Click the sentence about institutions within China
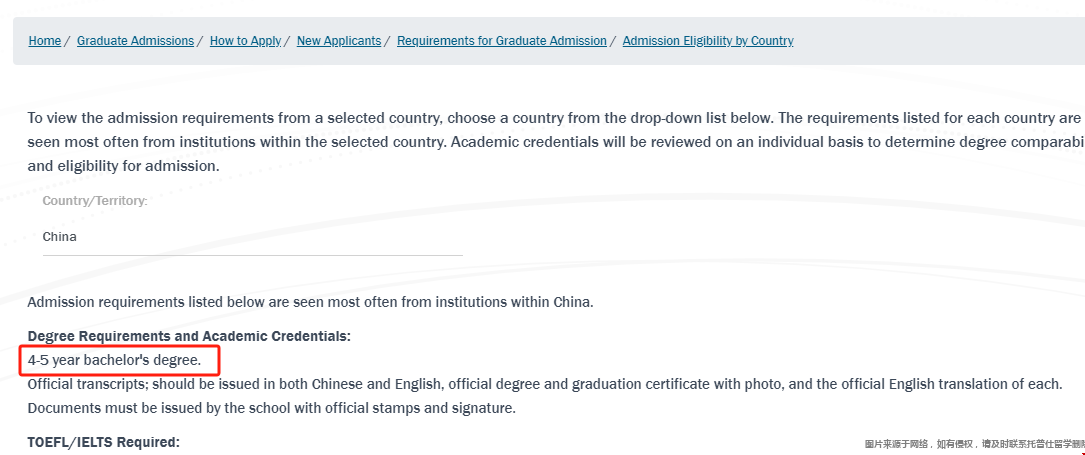1085x455 pixels. point(310,301)
